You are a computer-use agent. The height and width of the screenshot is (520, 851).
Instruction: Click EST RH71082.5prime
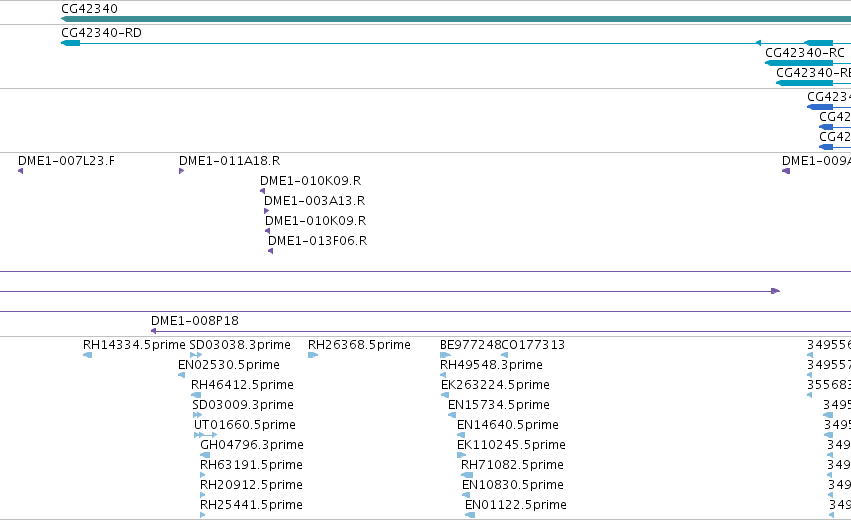[512, 465]
